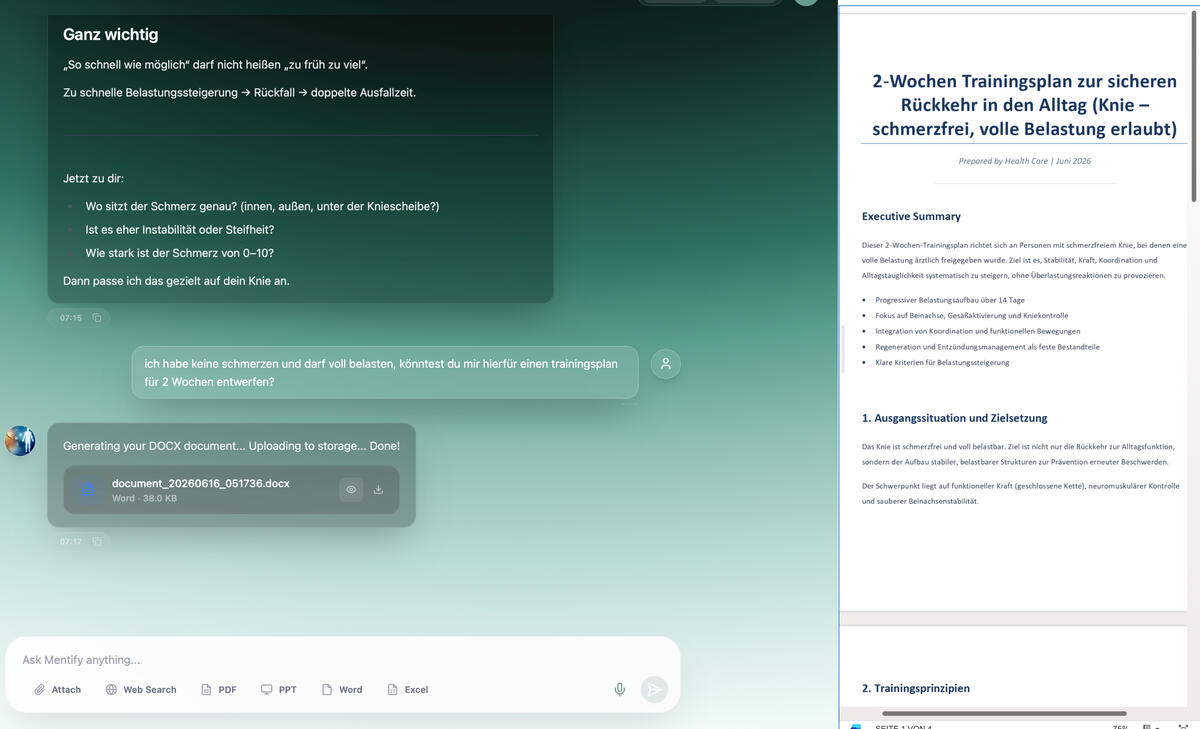Click the Word logo in the status bar

(x=855, y=726)
